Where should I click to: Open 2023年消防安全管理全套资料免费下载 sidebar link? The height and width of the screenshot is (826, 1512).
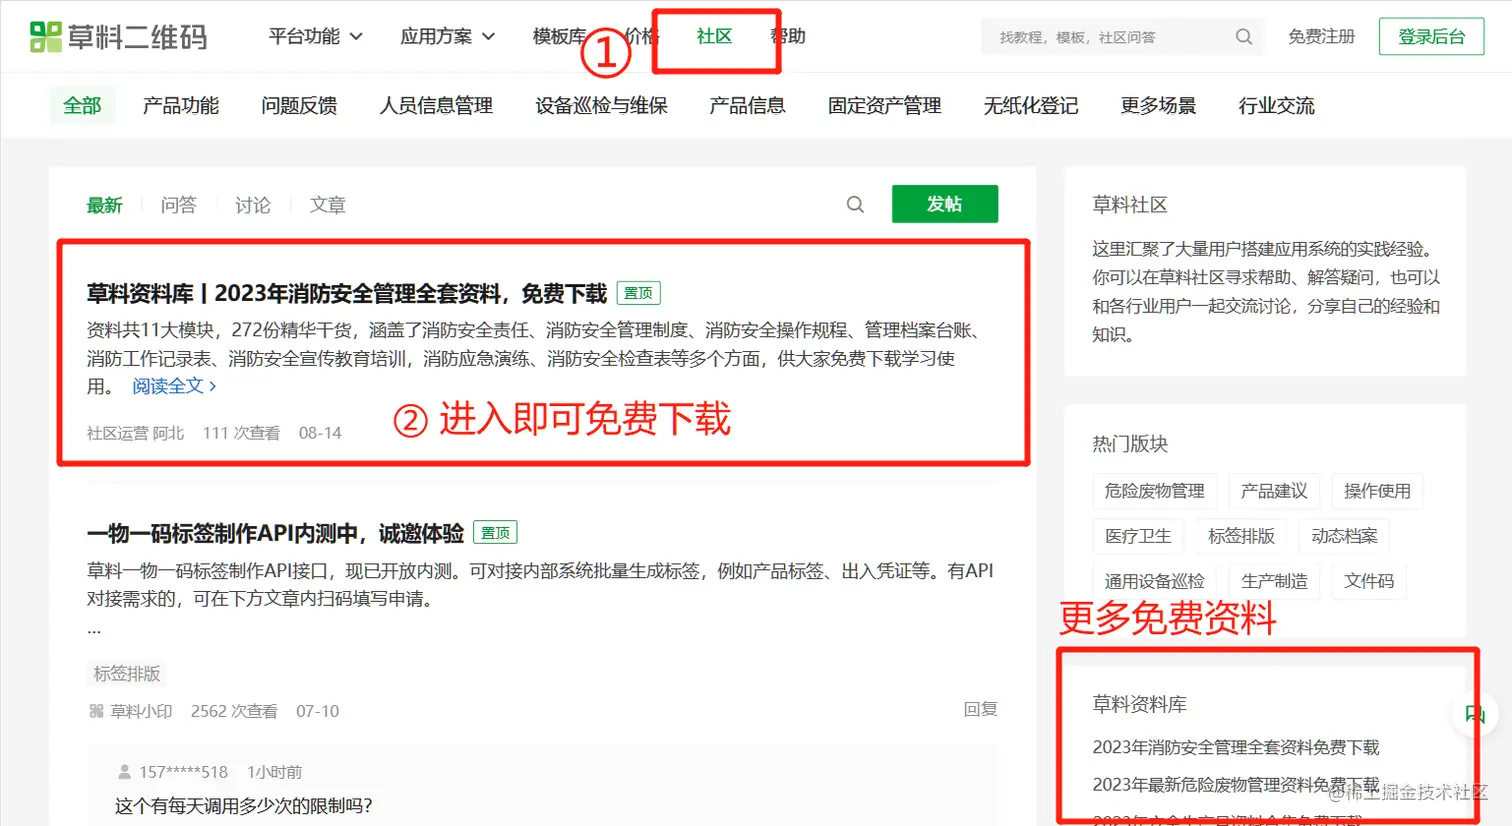[x=1235, y=747]
